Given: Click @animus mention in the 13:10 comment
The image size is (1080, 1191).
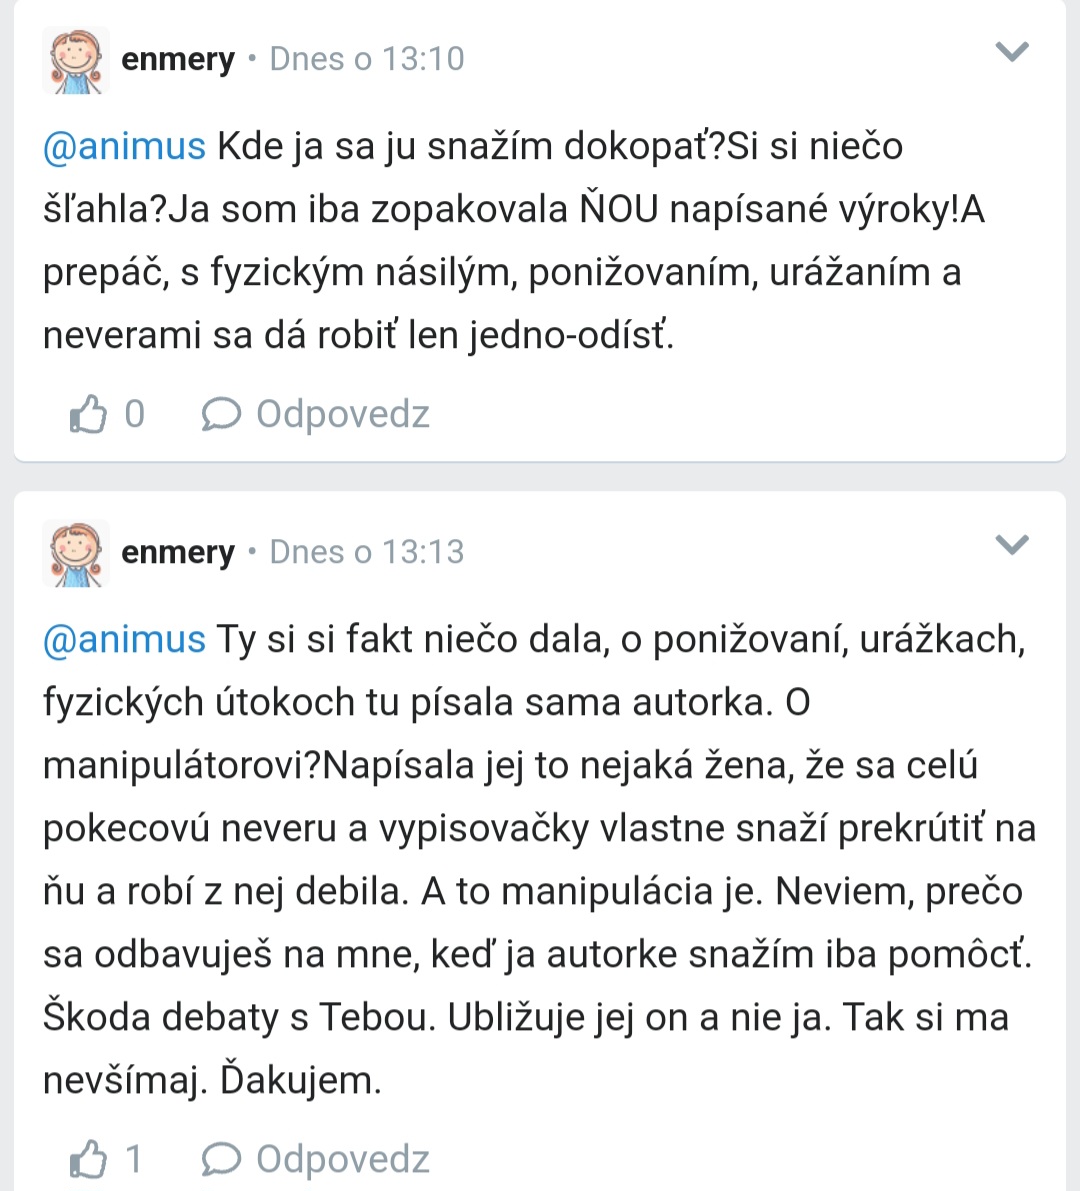Looking at the screenshot, I should pos(124,147).
